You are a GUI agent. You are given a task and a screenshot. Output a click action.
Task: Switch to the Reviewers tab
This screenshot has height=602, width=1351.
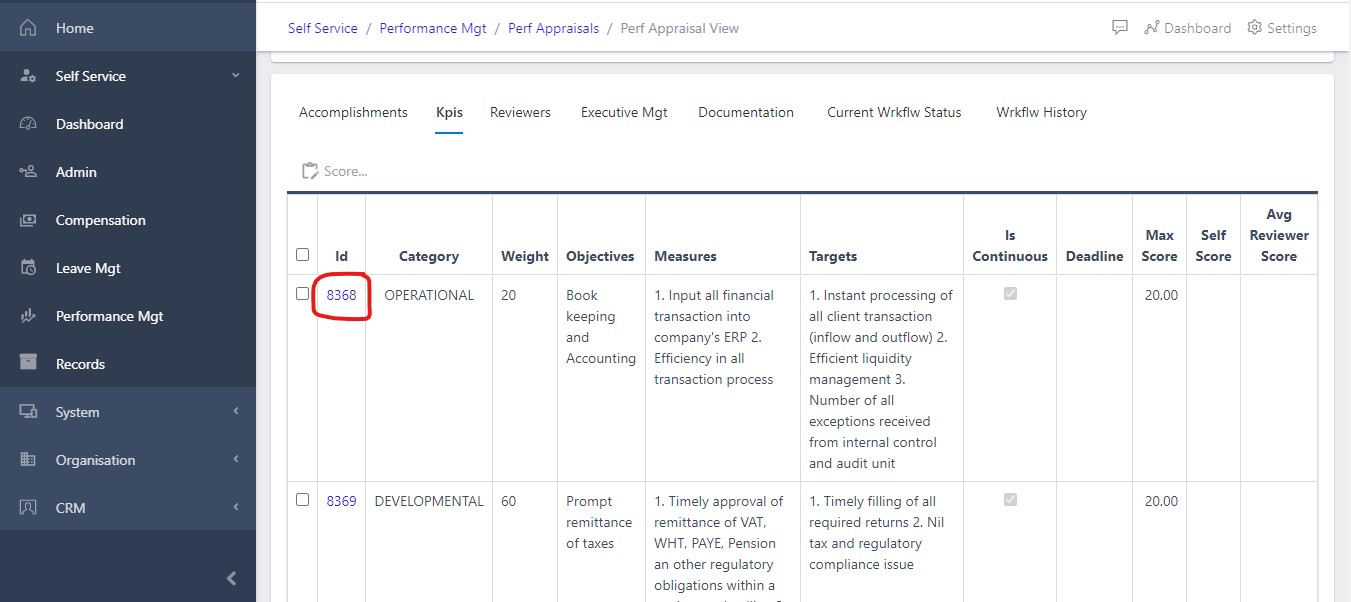tap(520, 112)
